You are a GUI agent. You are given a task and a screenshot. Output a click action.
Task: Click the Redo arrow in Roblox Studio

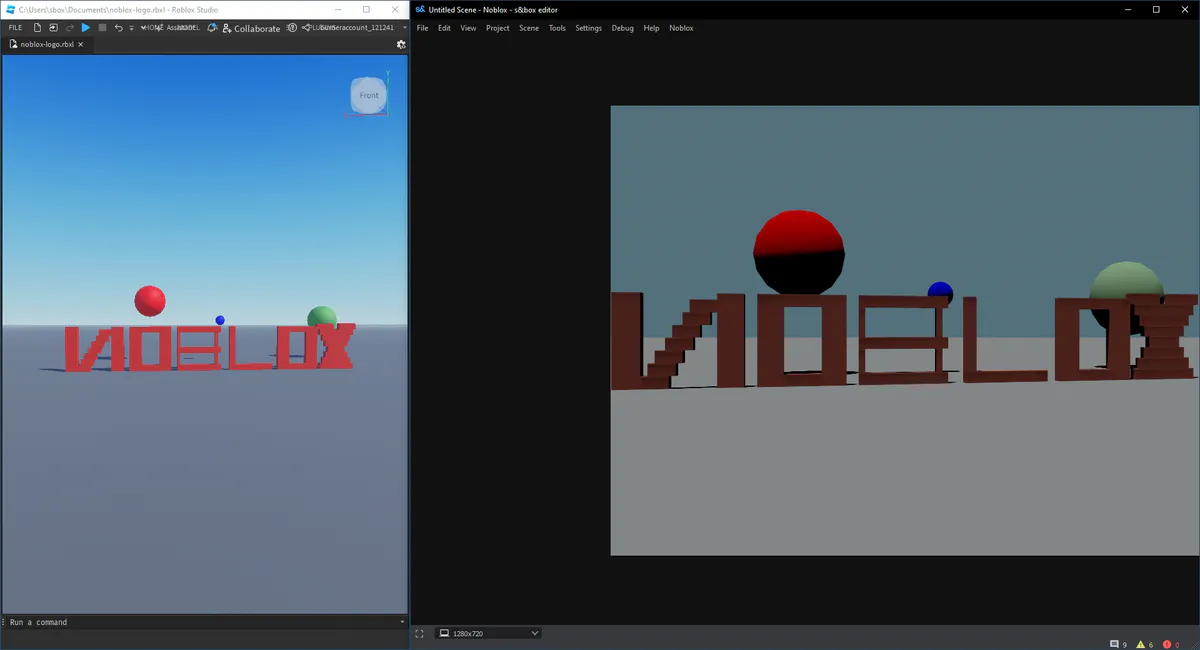click(x=70, y=28)
